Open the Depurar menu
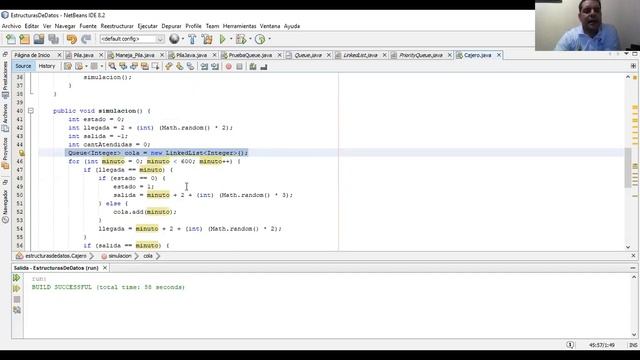 [171, 26]
